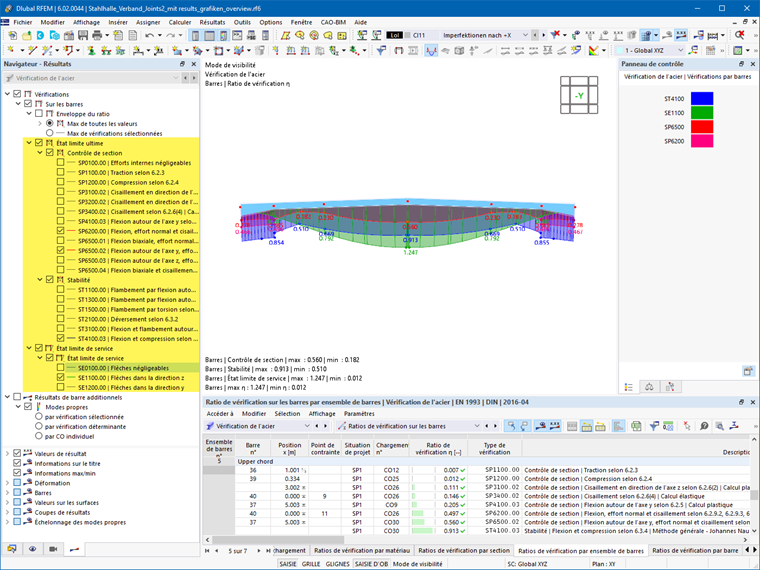Screen dimensions: 760x570
Task: Toggle the SE1100.00 Flèches direction z checkbox
Action: (60, 379)
